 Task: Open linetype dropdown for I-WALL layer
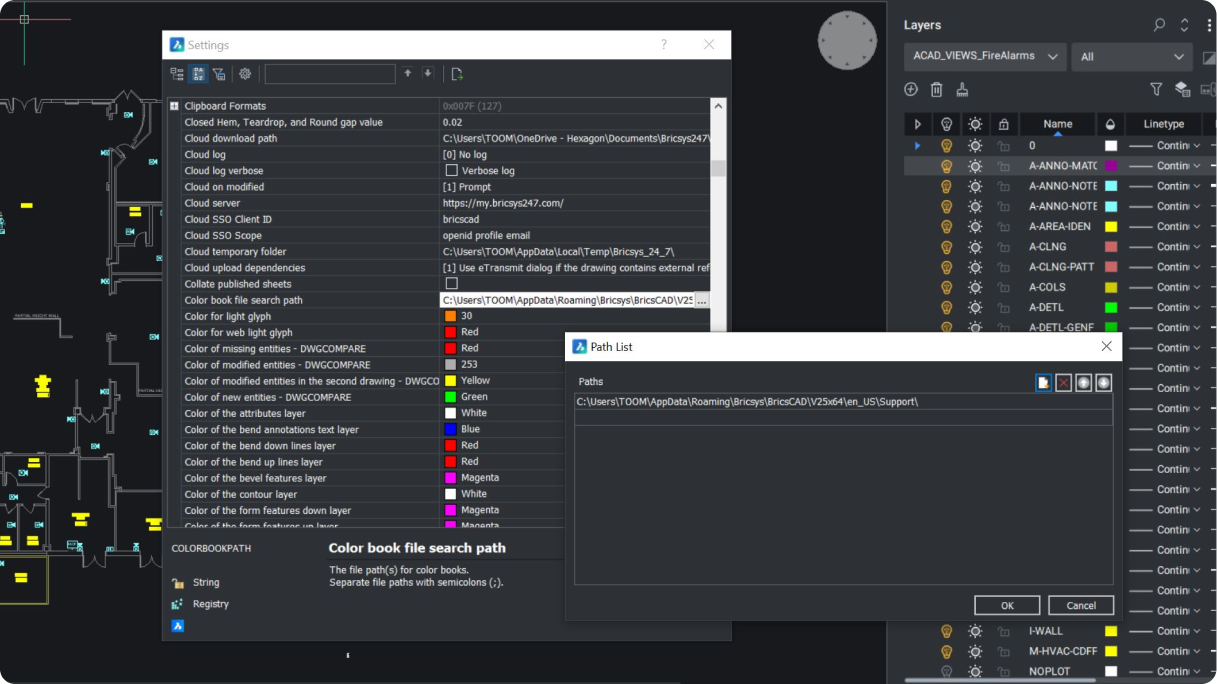point(1197,631)
